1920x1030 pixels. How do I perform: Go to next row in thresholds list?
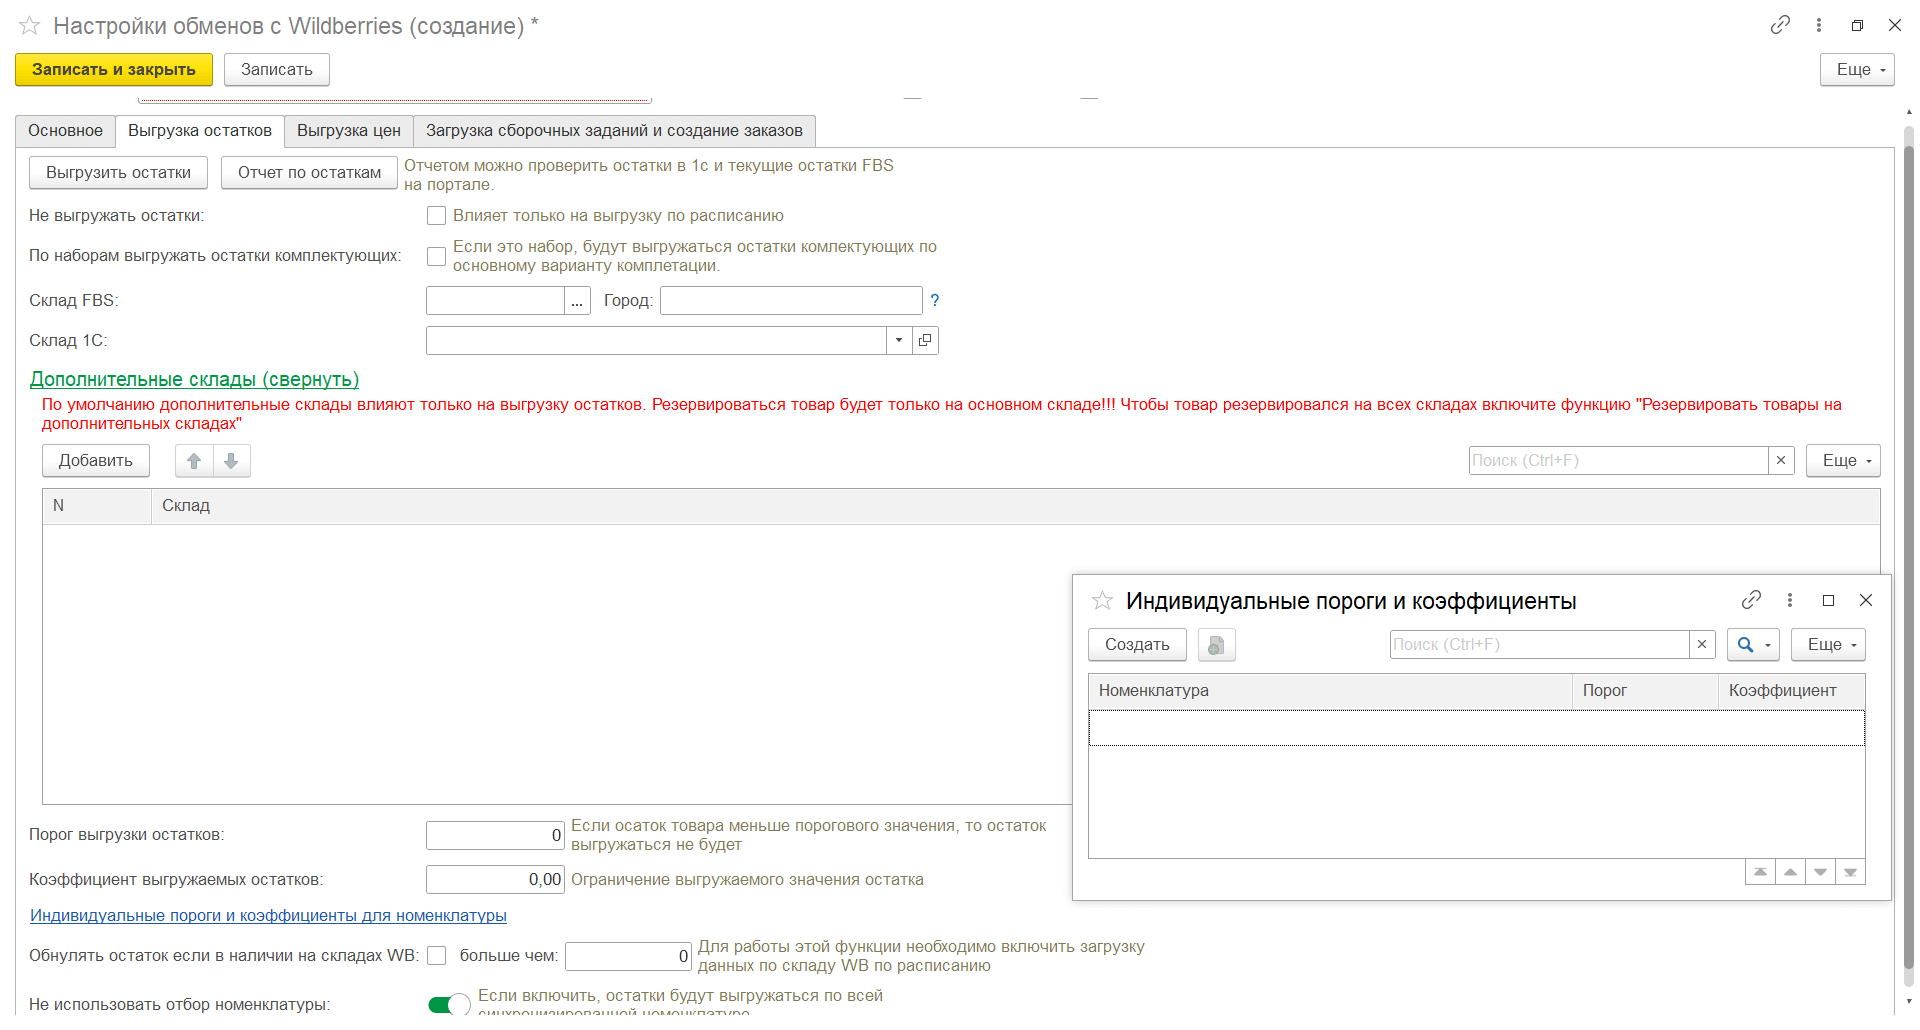click(1820, 872)
